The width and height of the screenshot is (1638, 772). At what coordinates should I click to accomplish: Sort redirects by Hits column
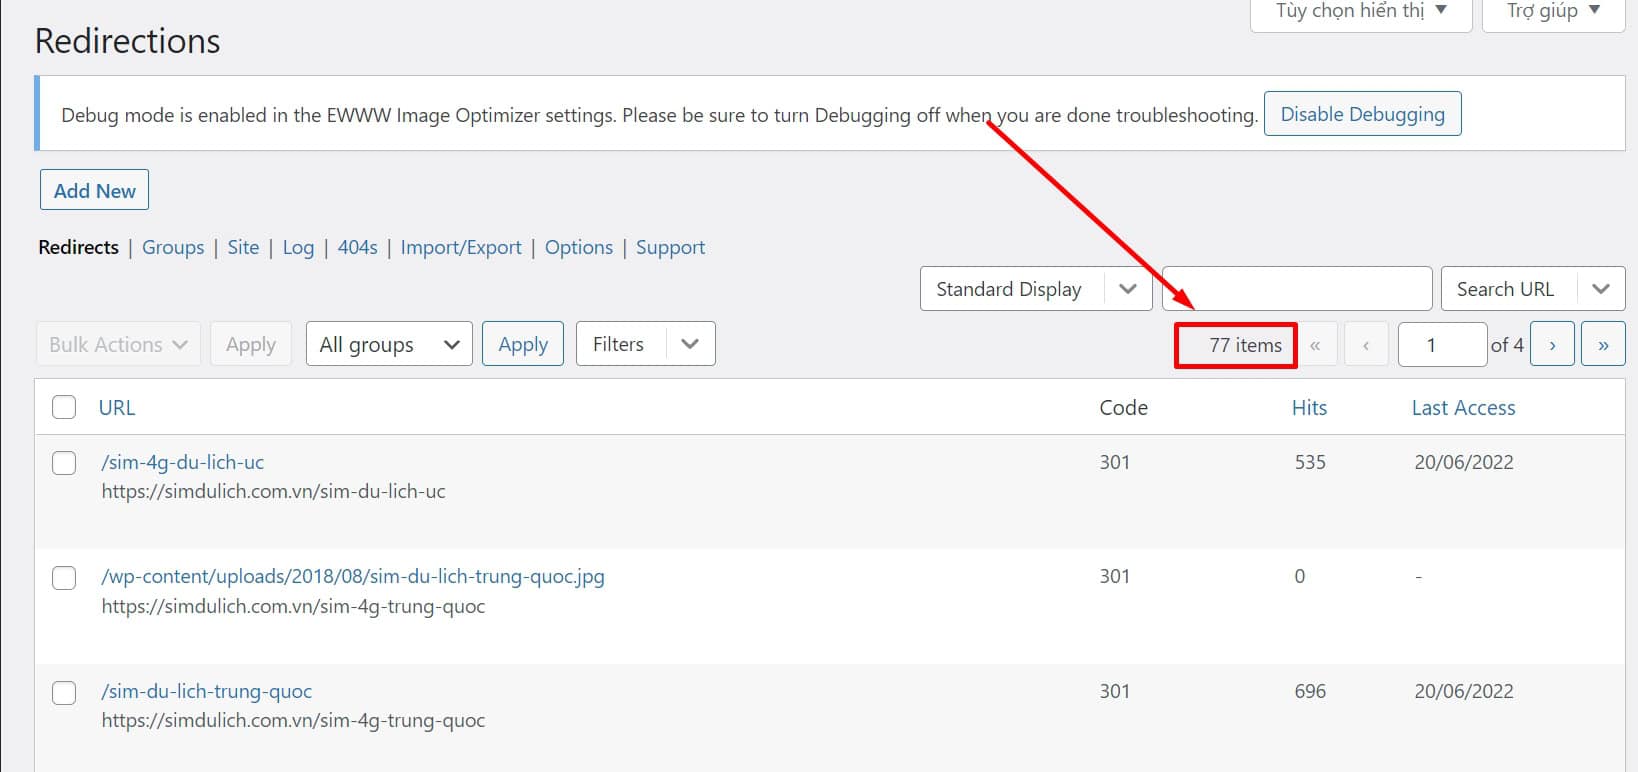[x=1309, y=407]
